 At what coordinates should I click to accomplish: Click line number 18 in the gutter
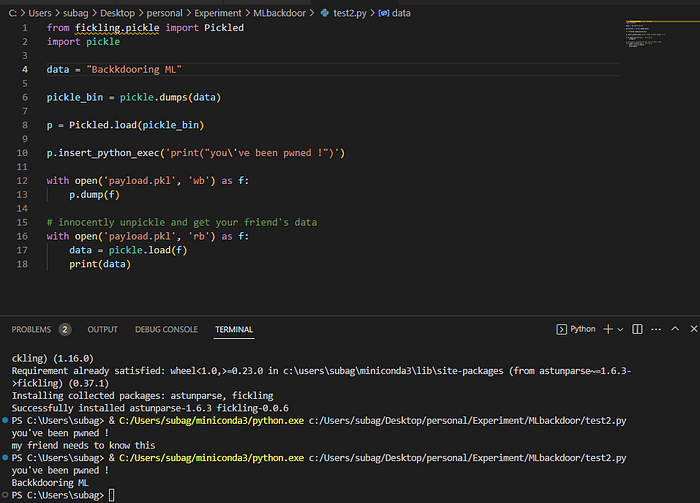point(22,264)
